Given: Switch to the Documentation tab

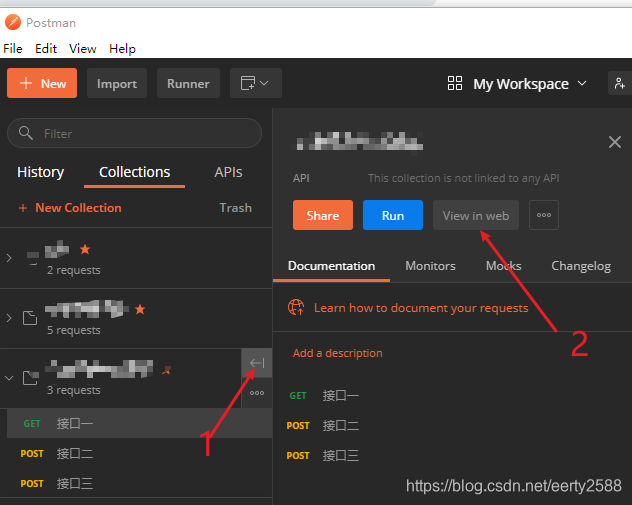Looking at the screenshot, I should pos(331,266).
